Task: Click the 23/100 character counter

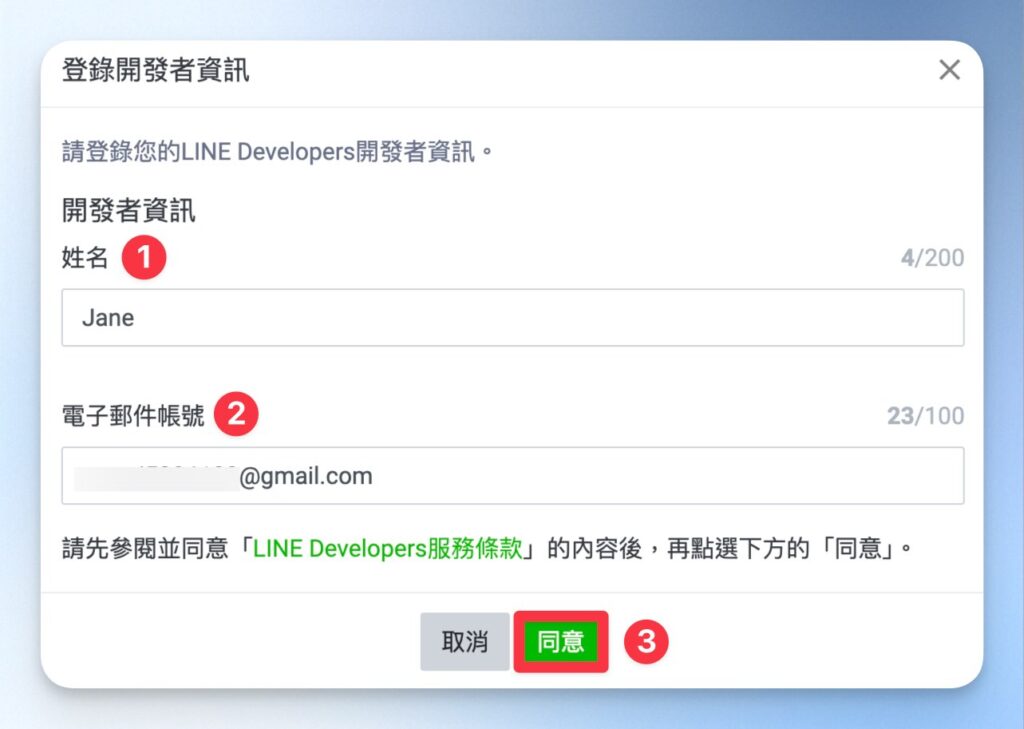Action: 925,416
